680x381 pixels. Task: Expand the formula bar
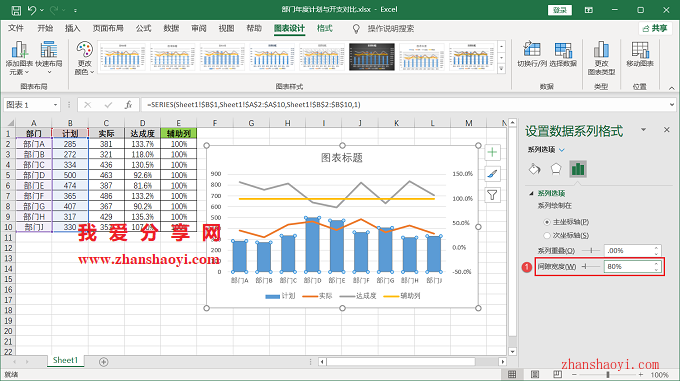pyautogui.click(x=672, y=104)
